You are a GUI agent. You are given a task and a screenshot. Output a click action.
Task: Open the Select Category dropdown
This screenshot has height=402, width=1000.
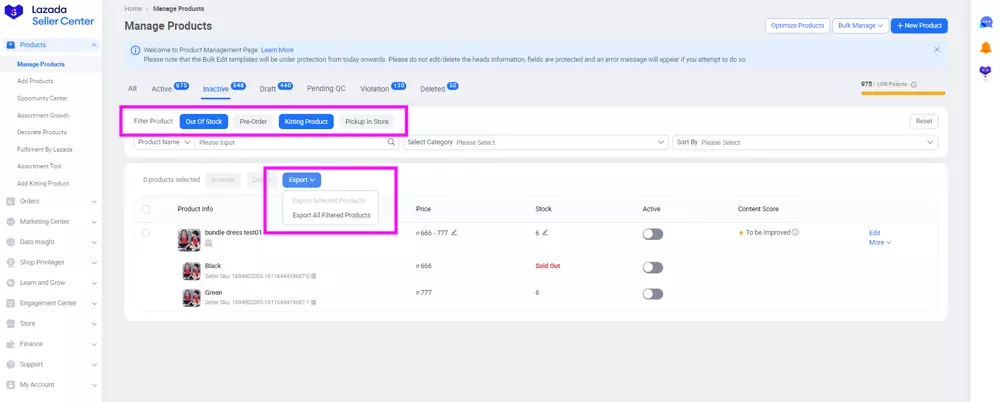536,143
